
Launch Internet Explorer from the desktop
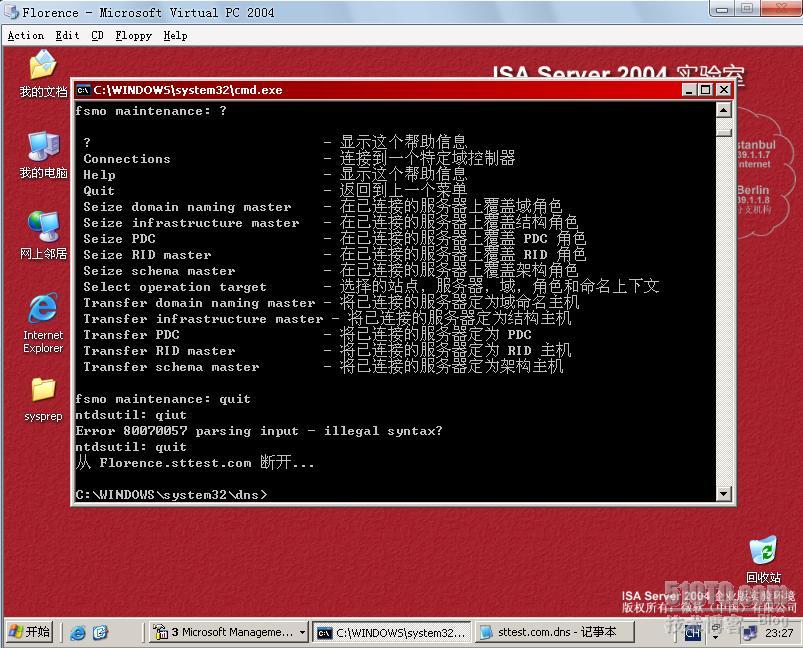(43, 323)
